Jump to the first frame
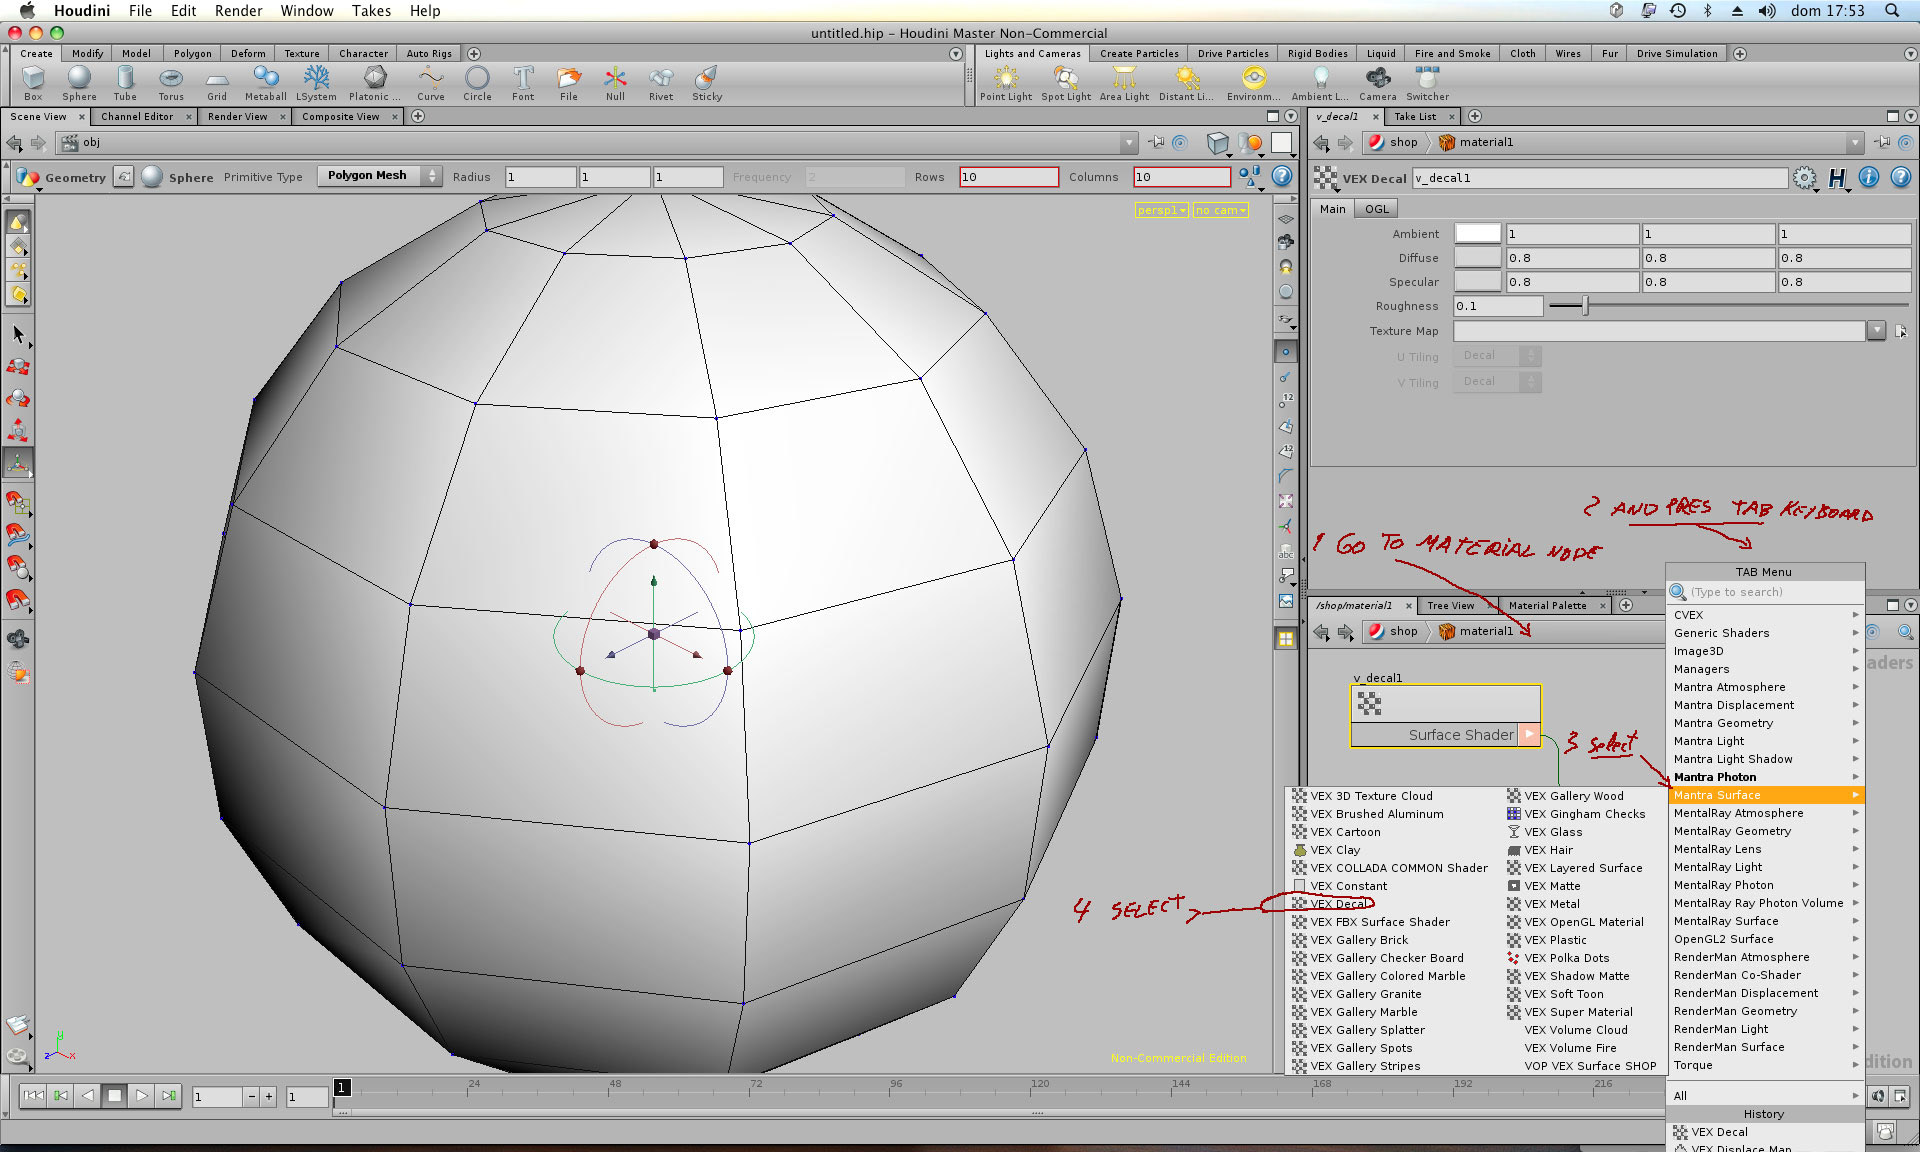This screenshot has width=1920, height=1152. (x=34, y=1096)
